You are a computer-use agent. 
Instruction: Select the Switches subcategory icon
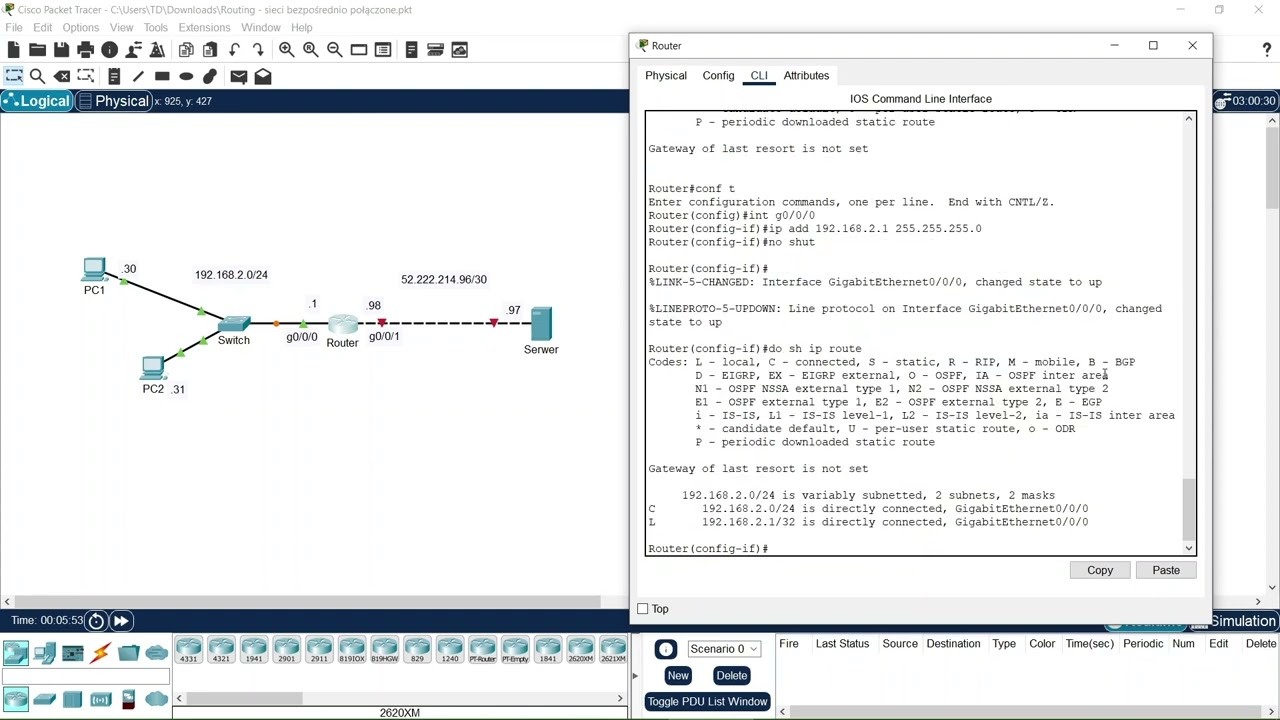(44, 699)
